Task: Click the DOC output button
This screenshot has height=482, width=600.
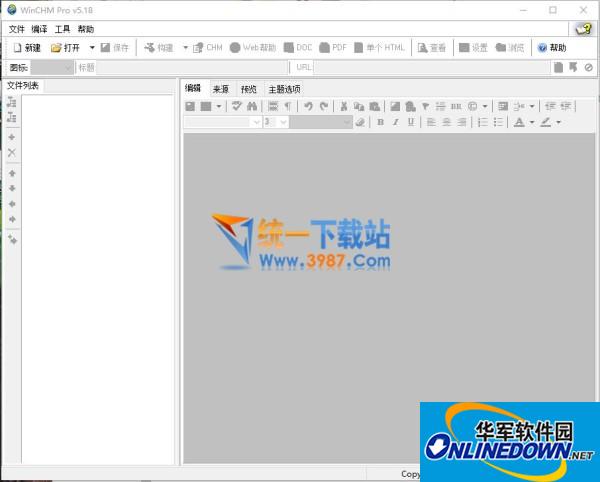Action: (298, 48)
